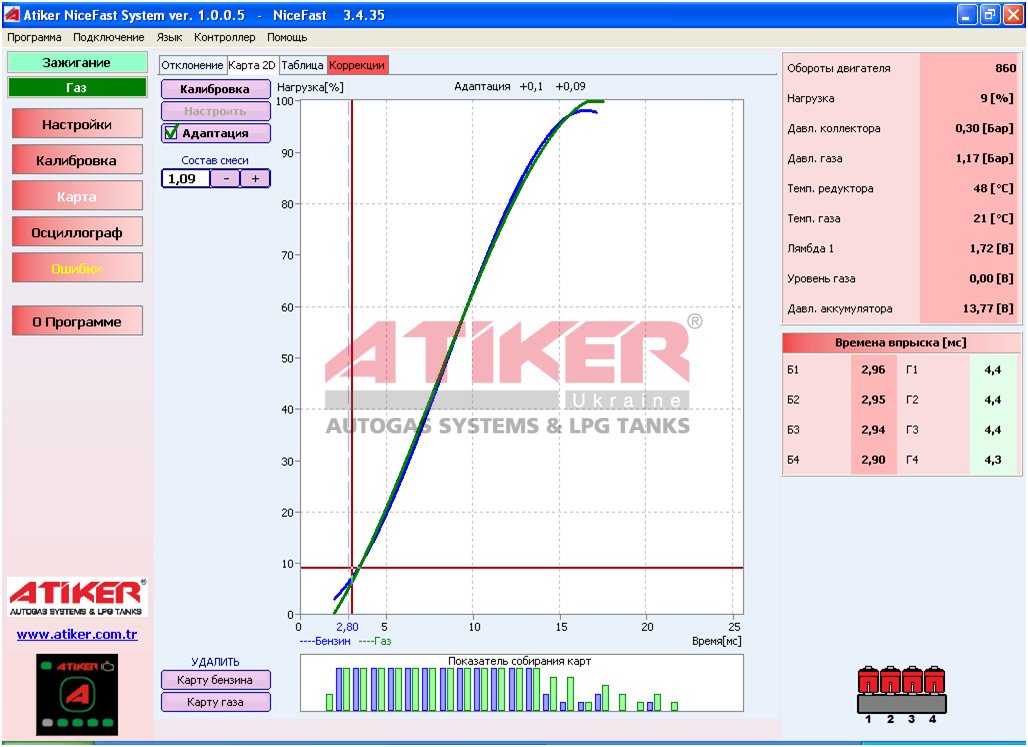Open the Помощь menu
Screen dimensions: 1028x747
pos(287,37)
